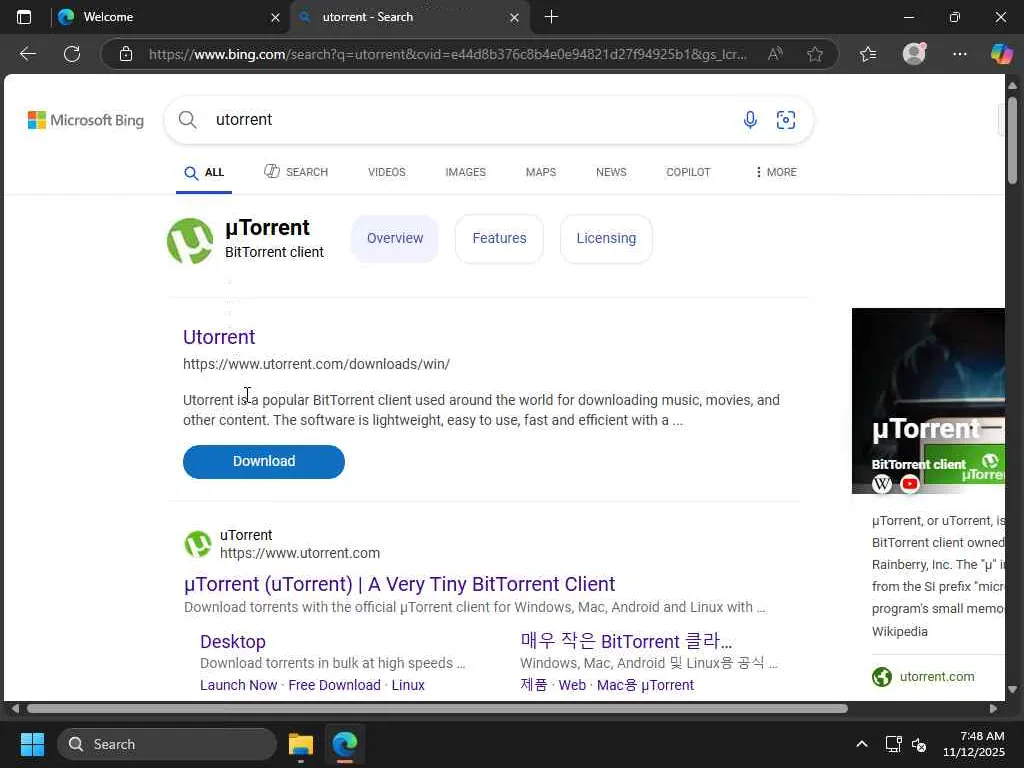Screen dimensions: 1024x768
Task: Open the Korean BitTorrent result link
Action: (626, 641)
